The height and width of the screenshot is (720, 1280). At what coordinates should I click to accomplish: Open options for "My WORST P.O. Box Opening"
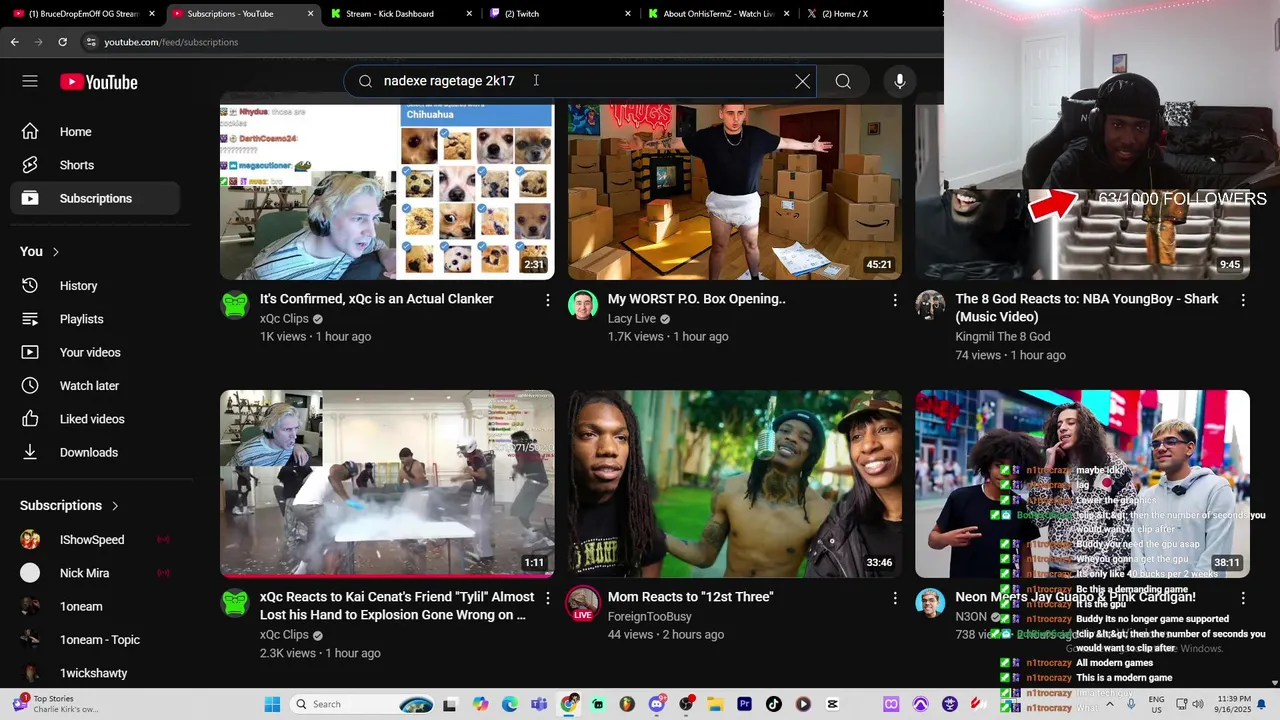[895, 300]
